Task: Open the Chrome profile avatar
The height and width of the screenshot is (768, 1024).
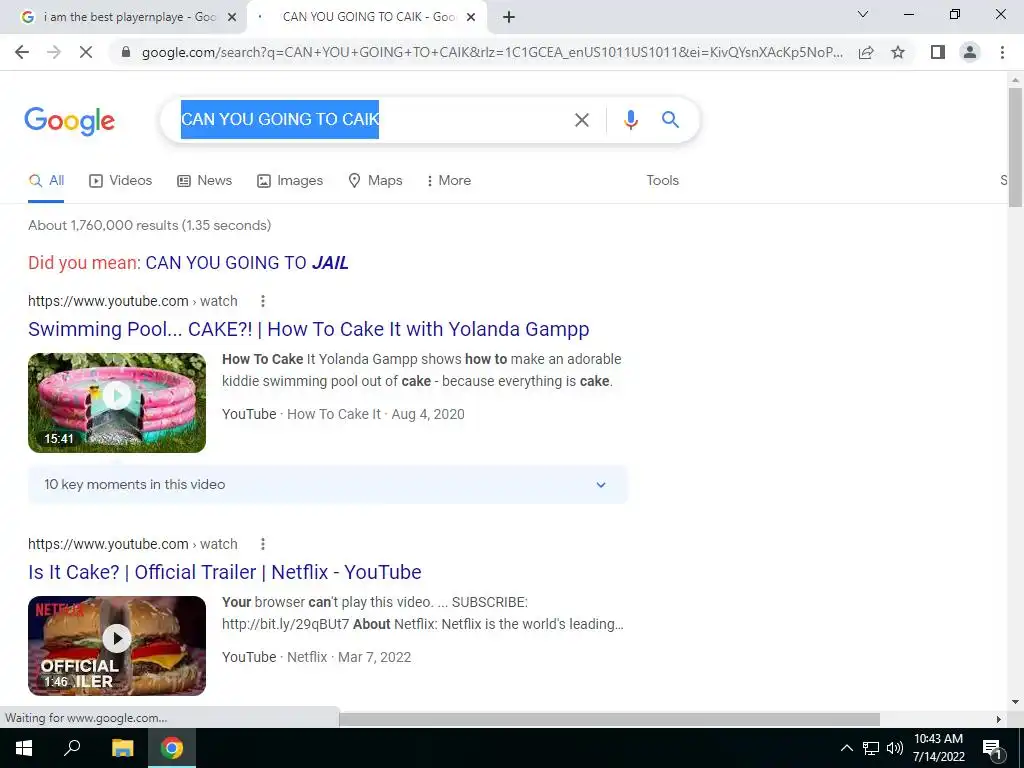Action: [x=970, y=52]
